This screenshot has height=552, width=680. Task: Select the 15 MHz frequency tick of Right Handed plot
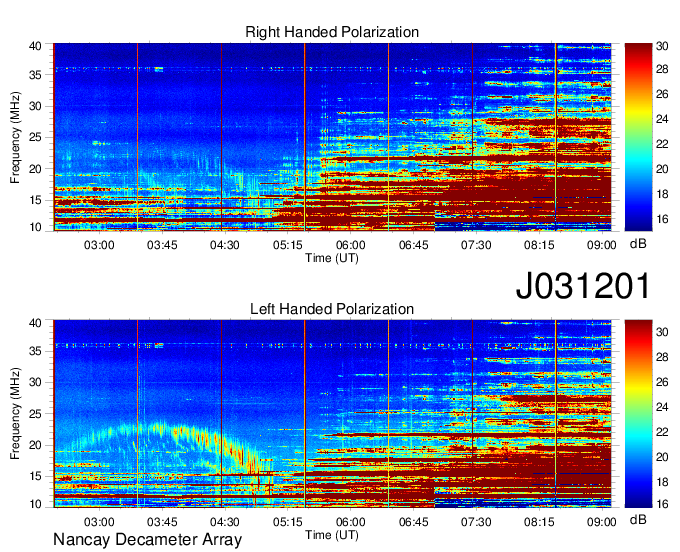pos(35,200)
